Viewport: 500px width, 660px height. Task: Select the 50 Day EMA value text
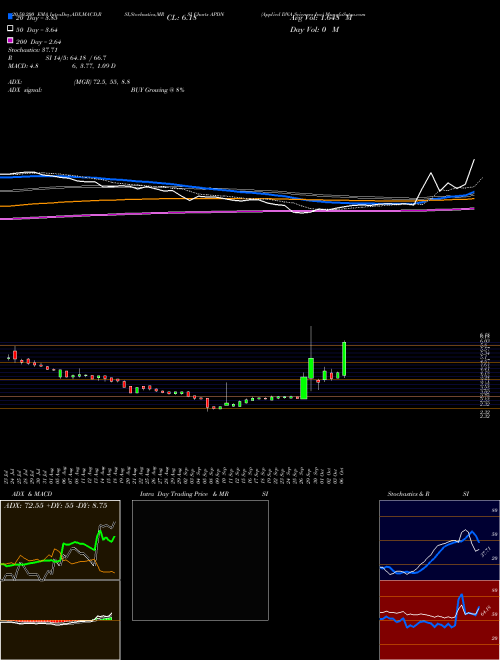tap(37, 30)
